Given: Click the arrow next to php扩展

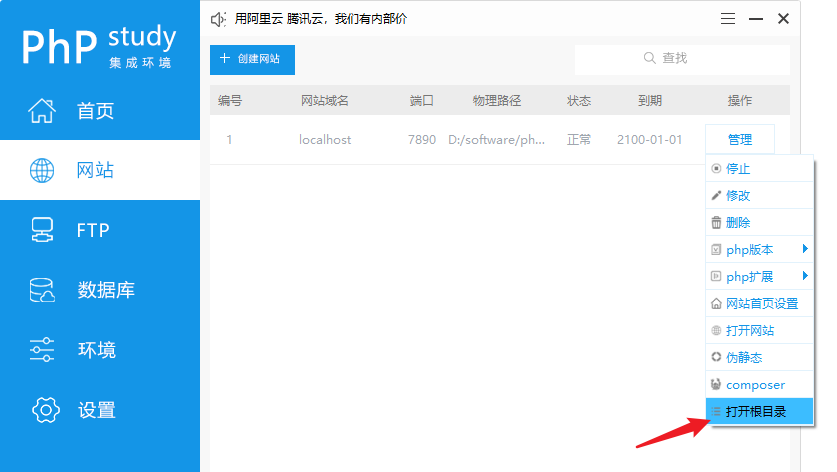Looking at the screenshot, I should [805, 276].
